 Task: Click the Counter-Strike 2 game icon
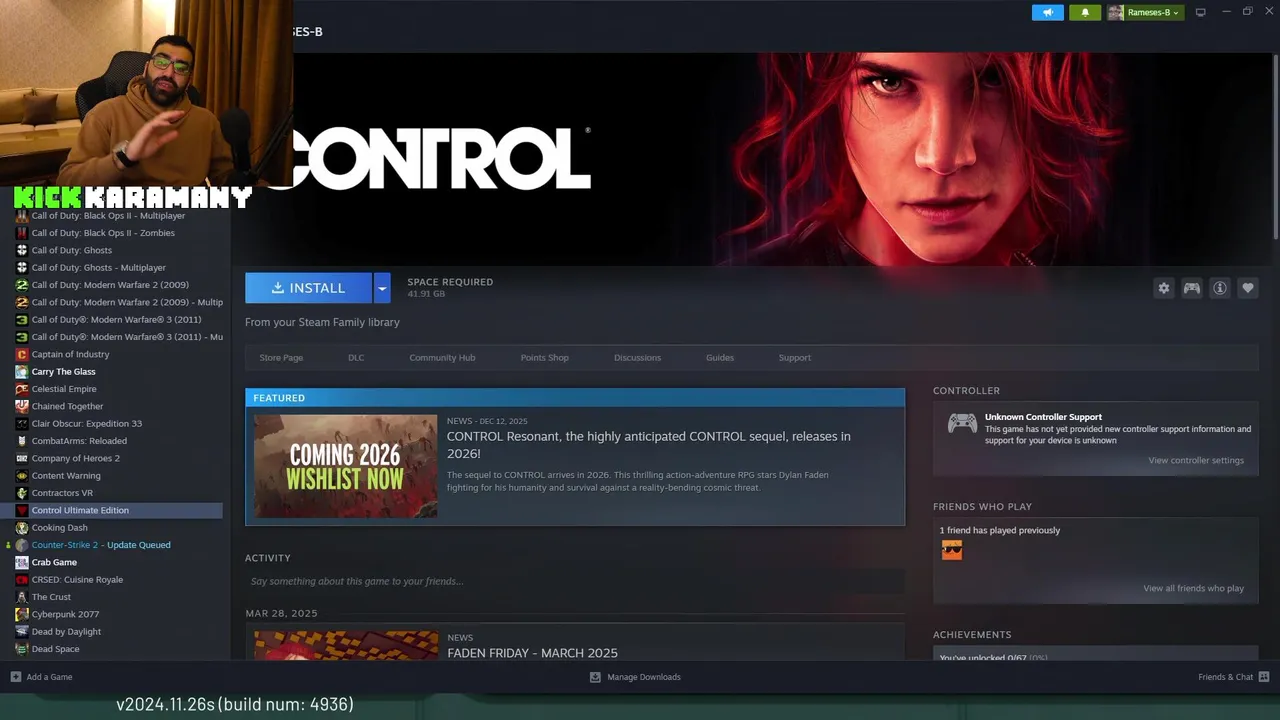tap(22, 545)
